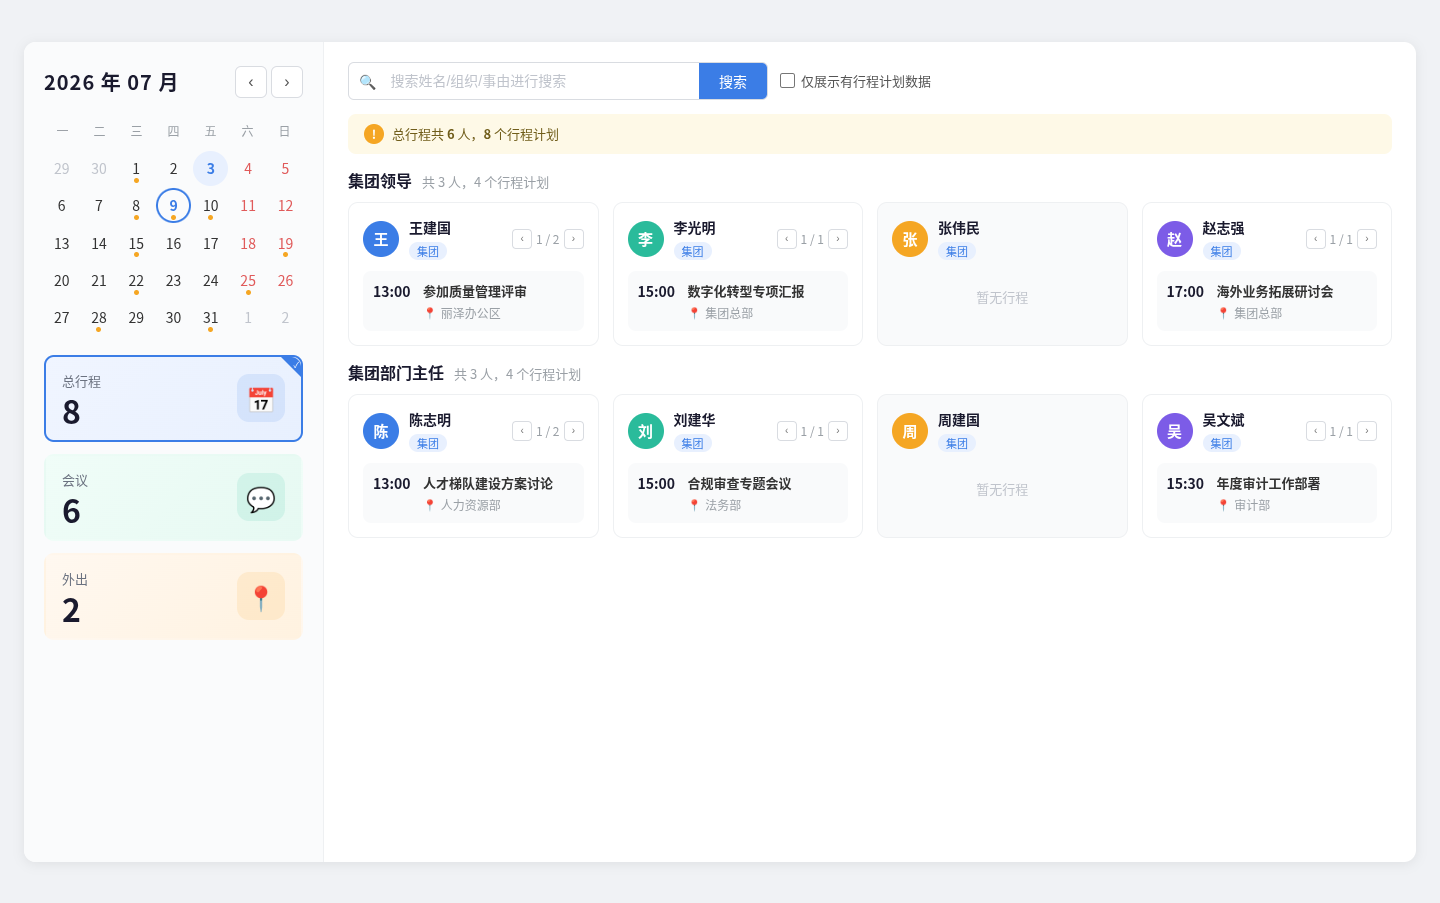Select July 19 in the calendar
Viewport: 1440px width, 903px height.
click(x=285, y=244)
